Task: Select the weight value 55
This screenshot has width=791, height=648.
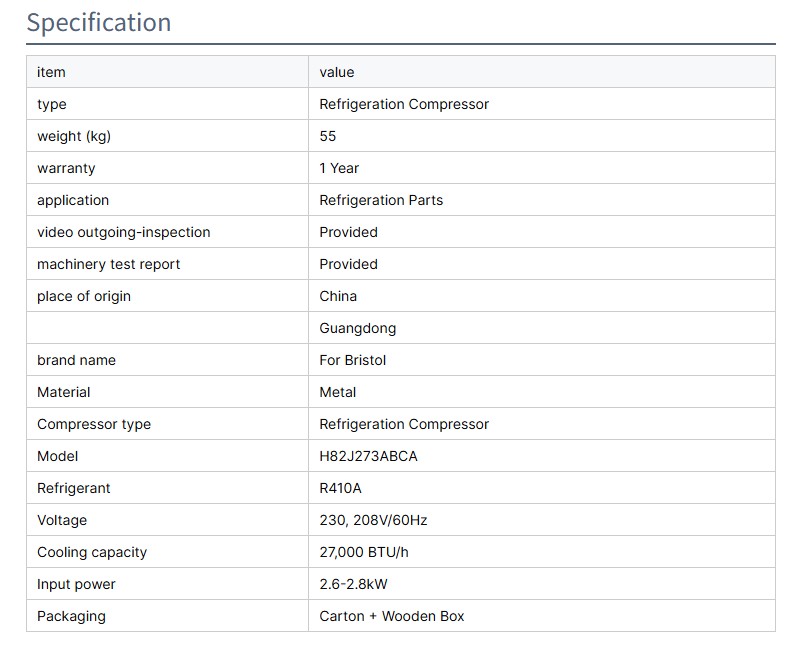Action: tap(328, 136)
